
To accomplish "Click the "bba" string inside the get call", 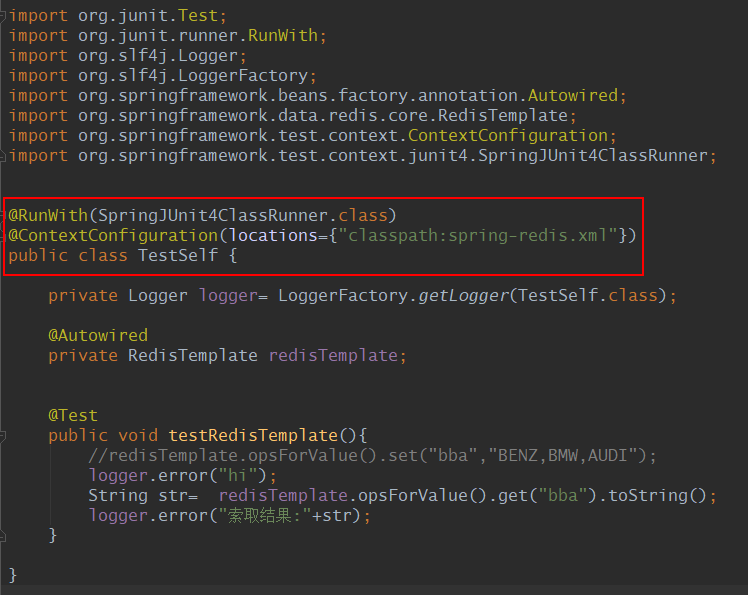I will pos(563,495).
